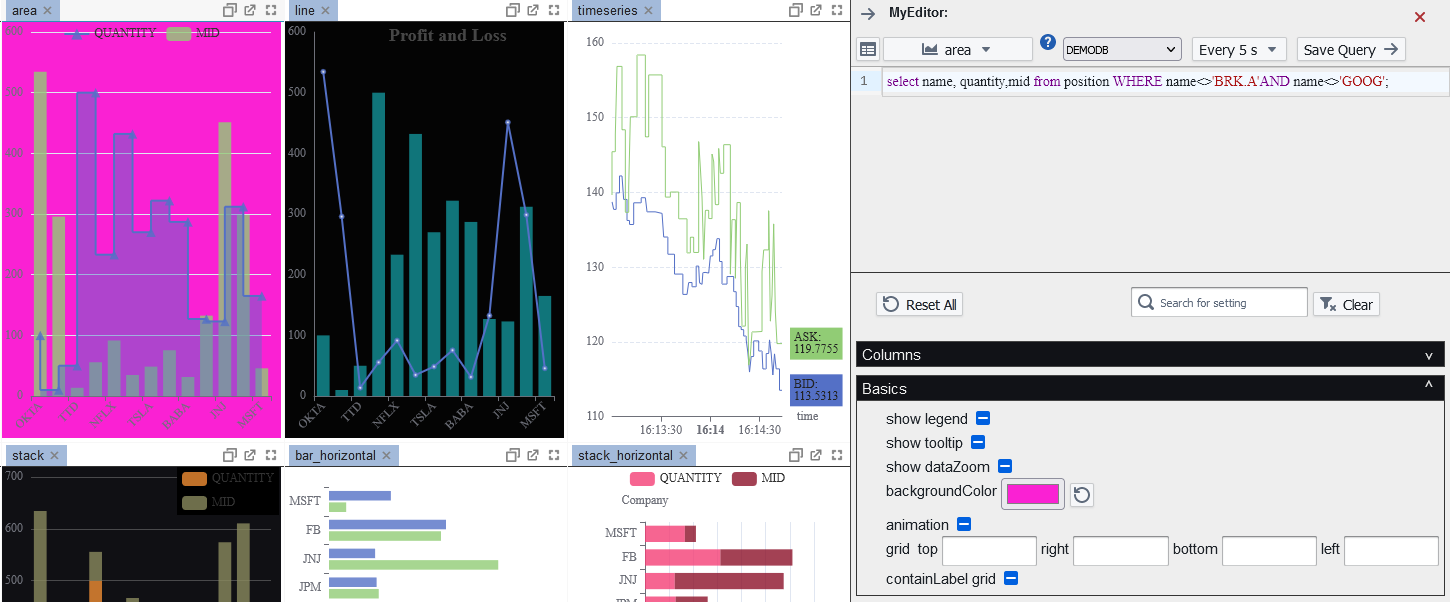Screen dimensions: 1450x602
Task: Click the duplicate-windows icon of the stack panel
Action: pos(229,455)
